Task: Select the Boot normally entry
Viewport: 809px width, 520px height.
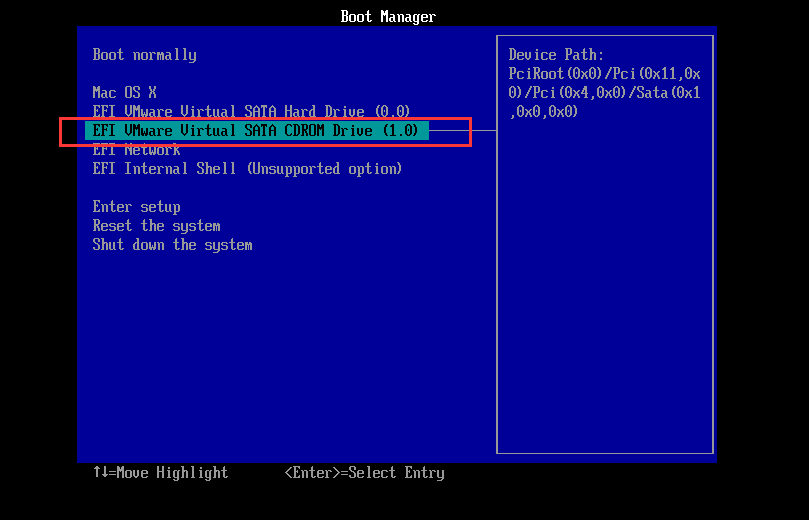Action: point(144,55)
